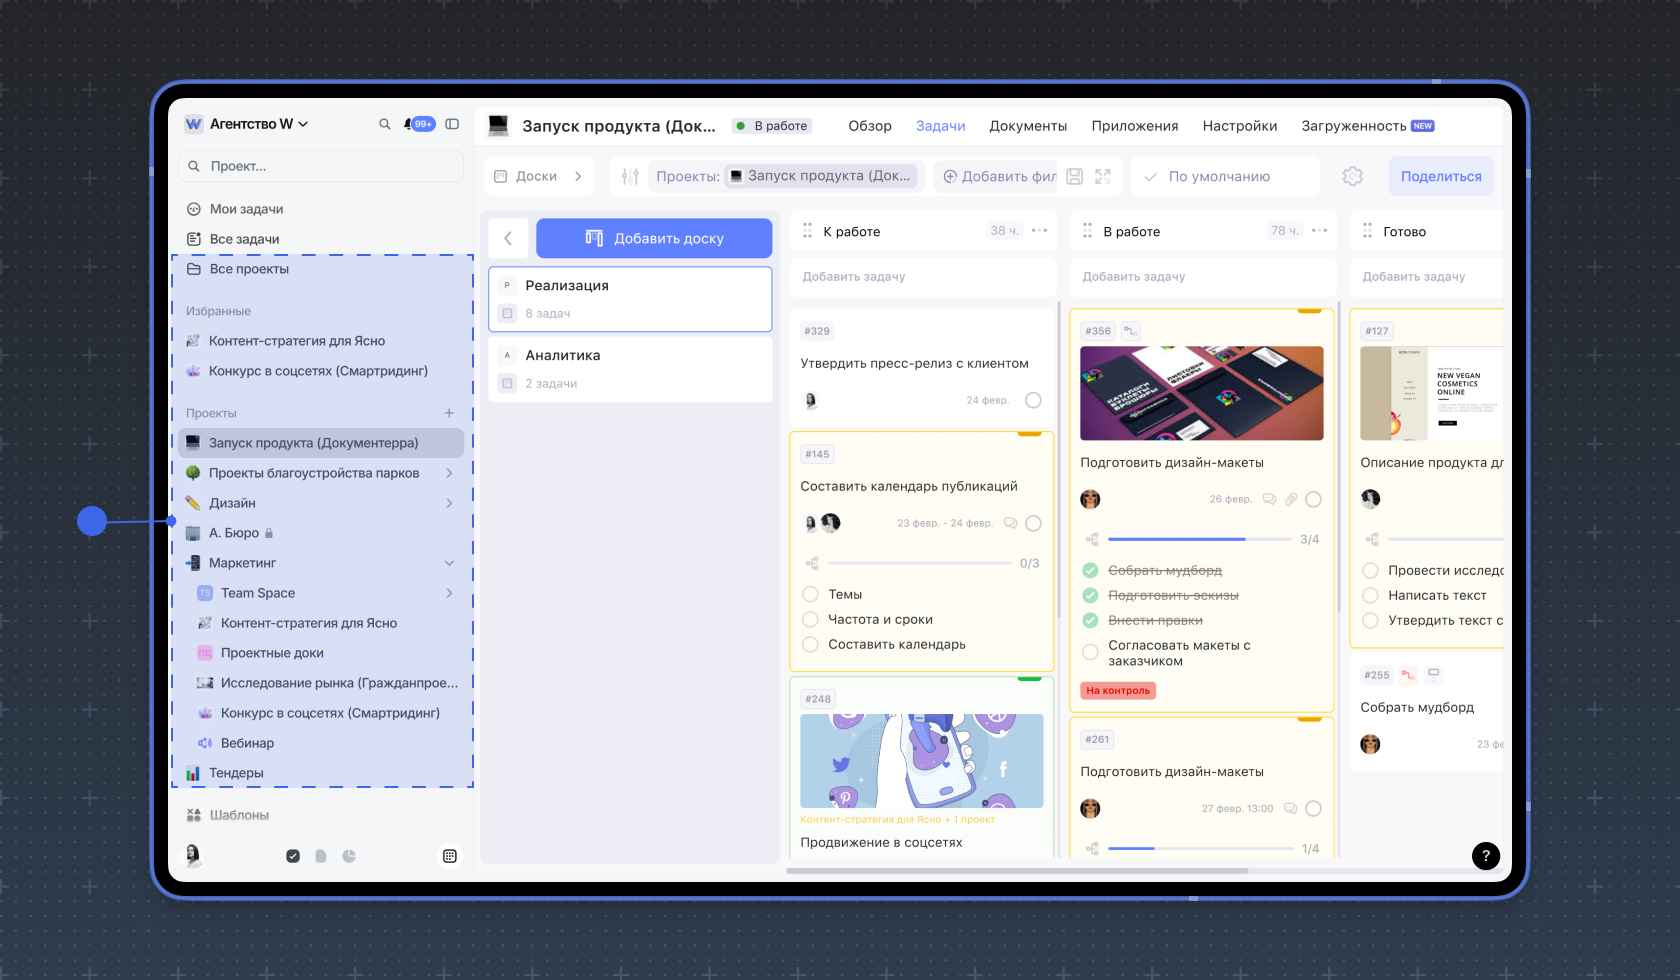Click the fullscreen expand arrows icon
The image size is (1680, 980).
(1103, 176)
